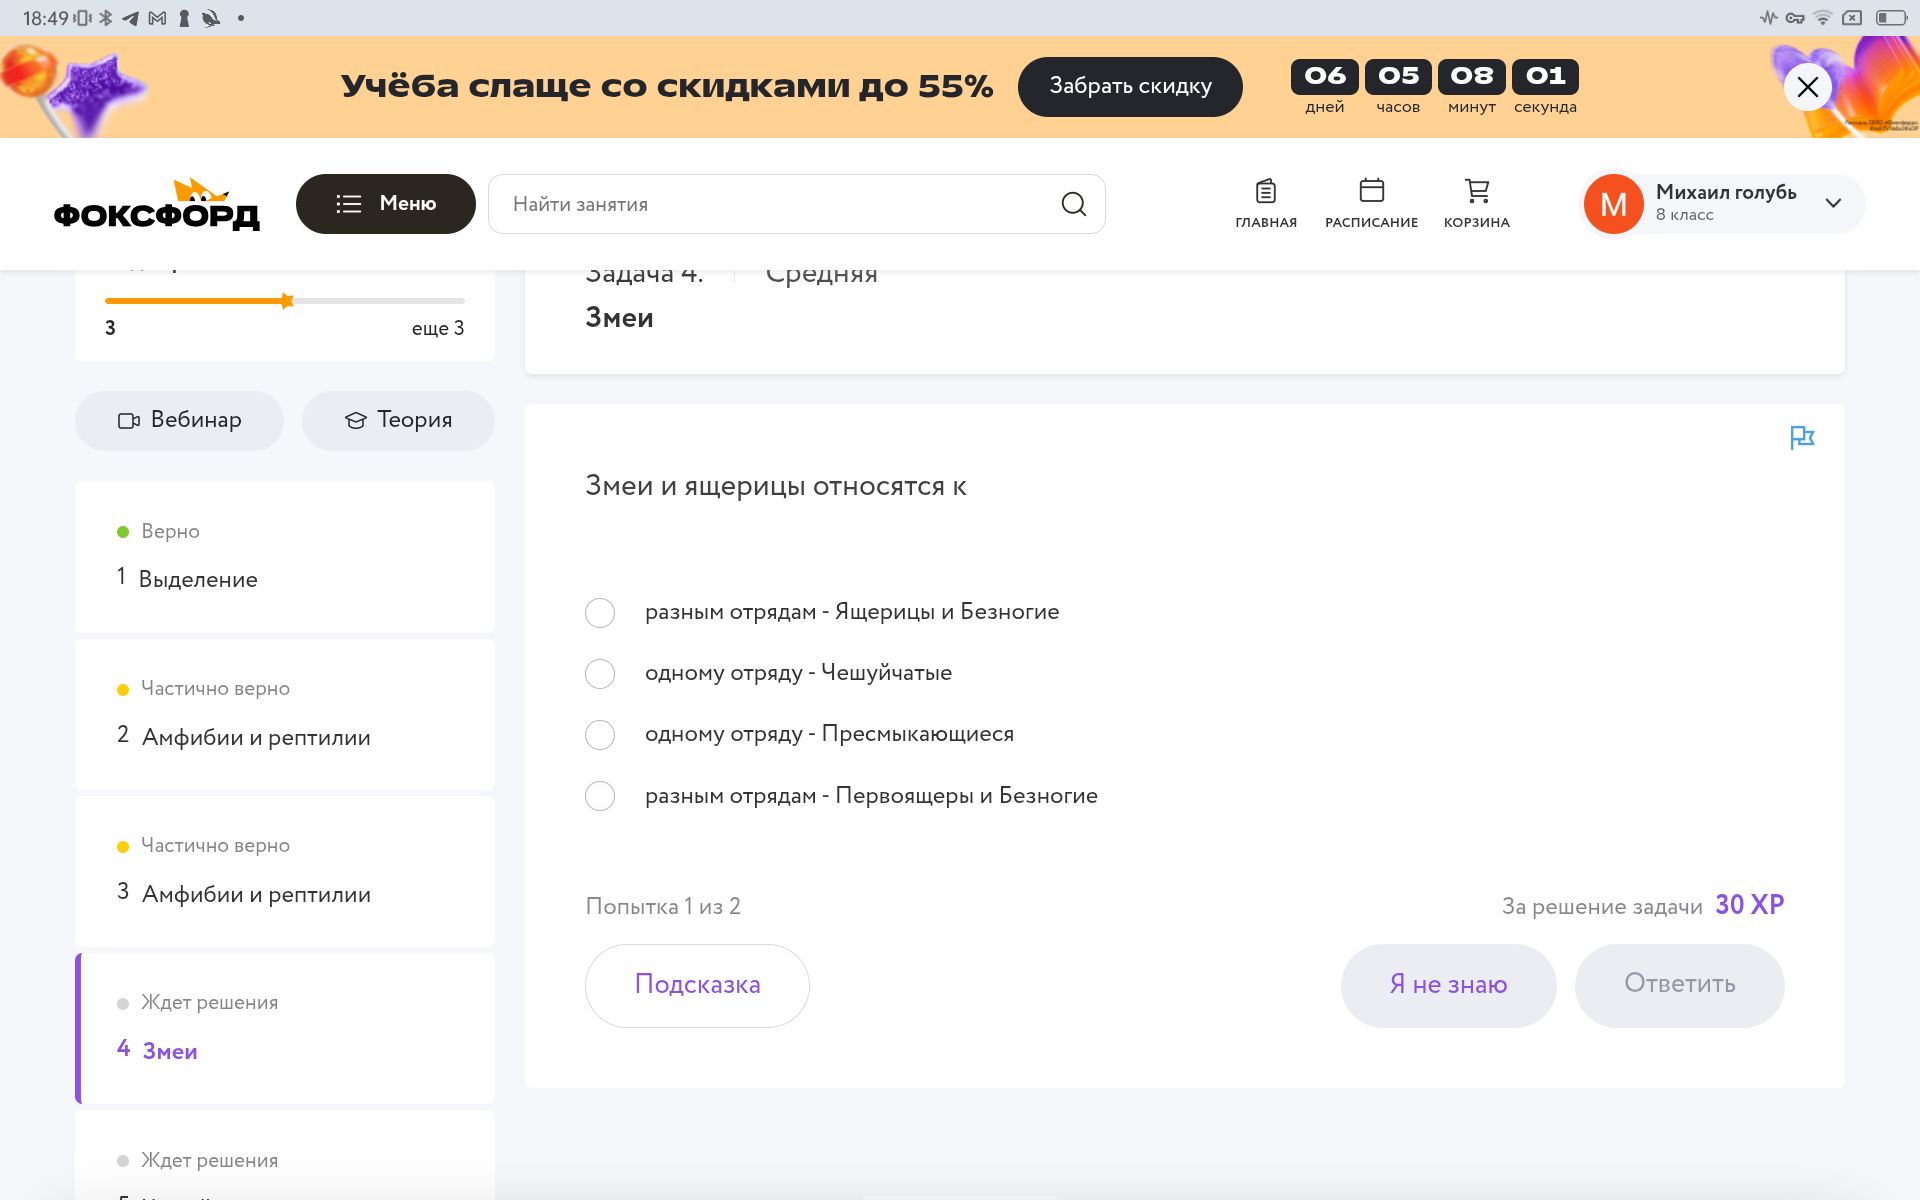
Task: Open the Меню hamburger menu
Action: [386, 204]
